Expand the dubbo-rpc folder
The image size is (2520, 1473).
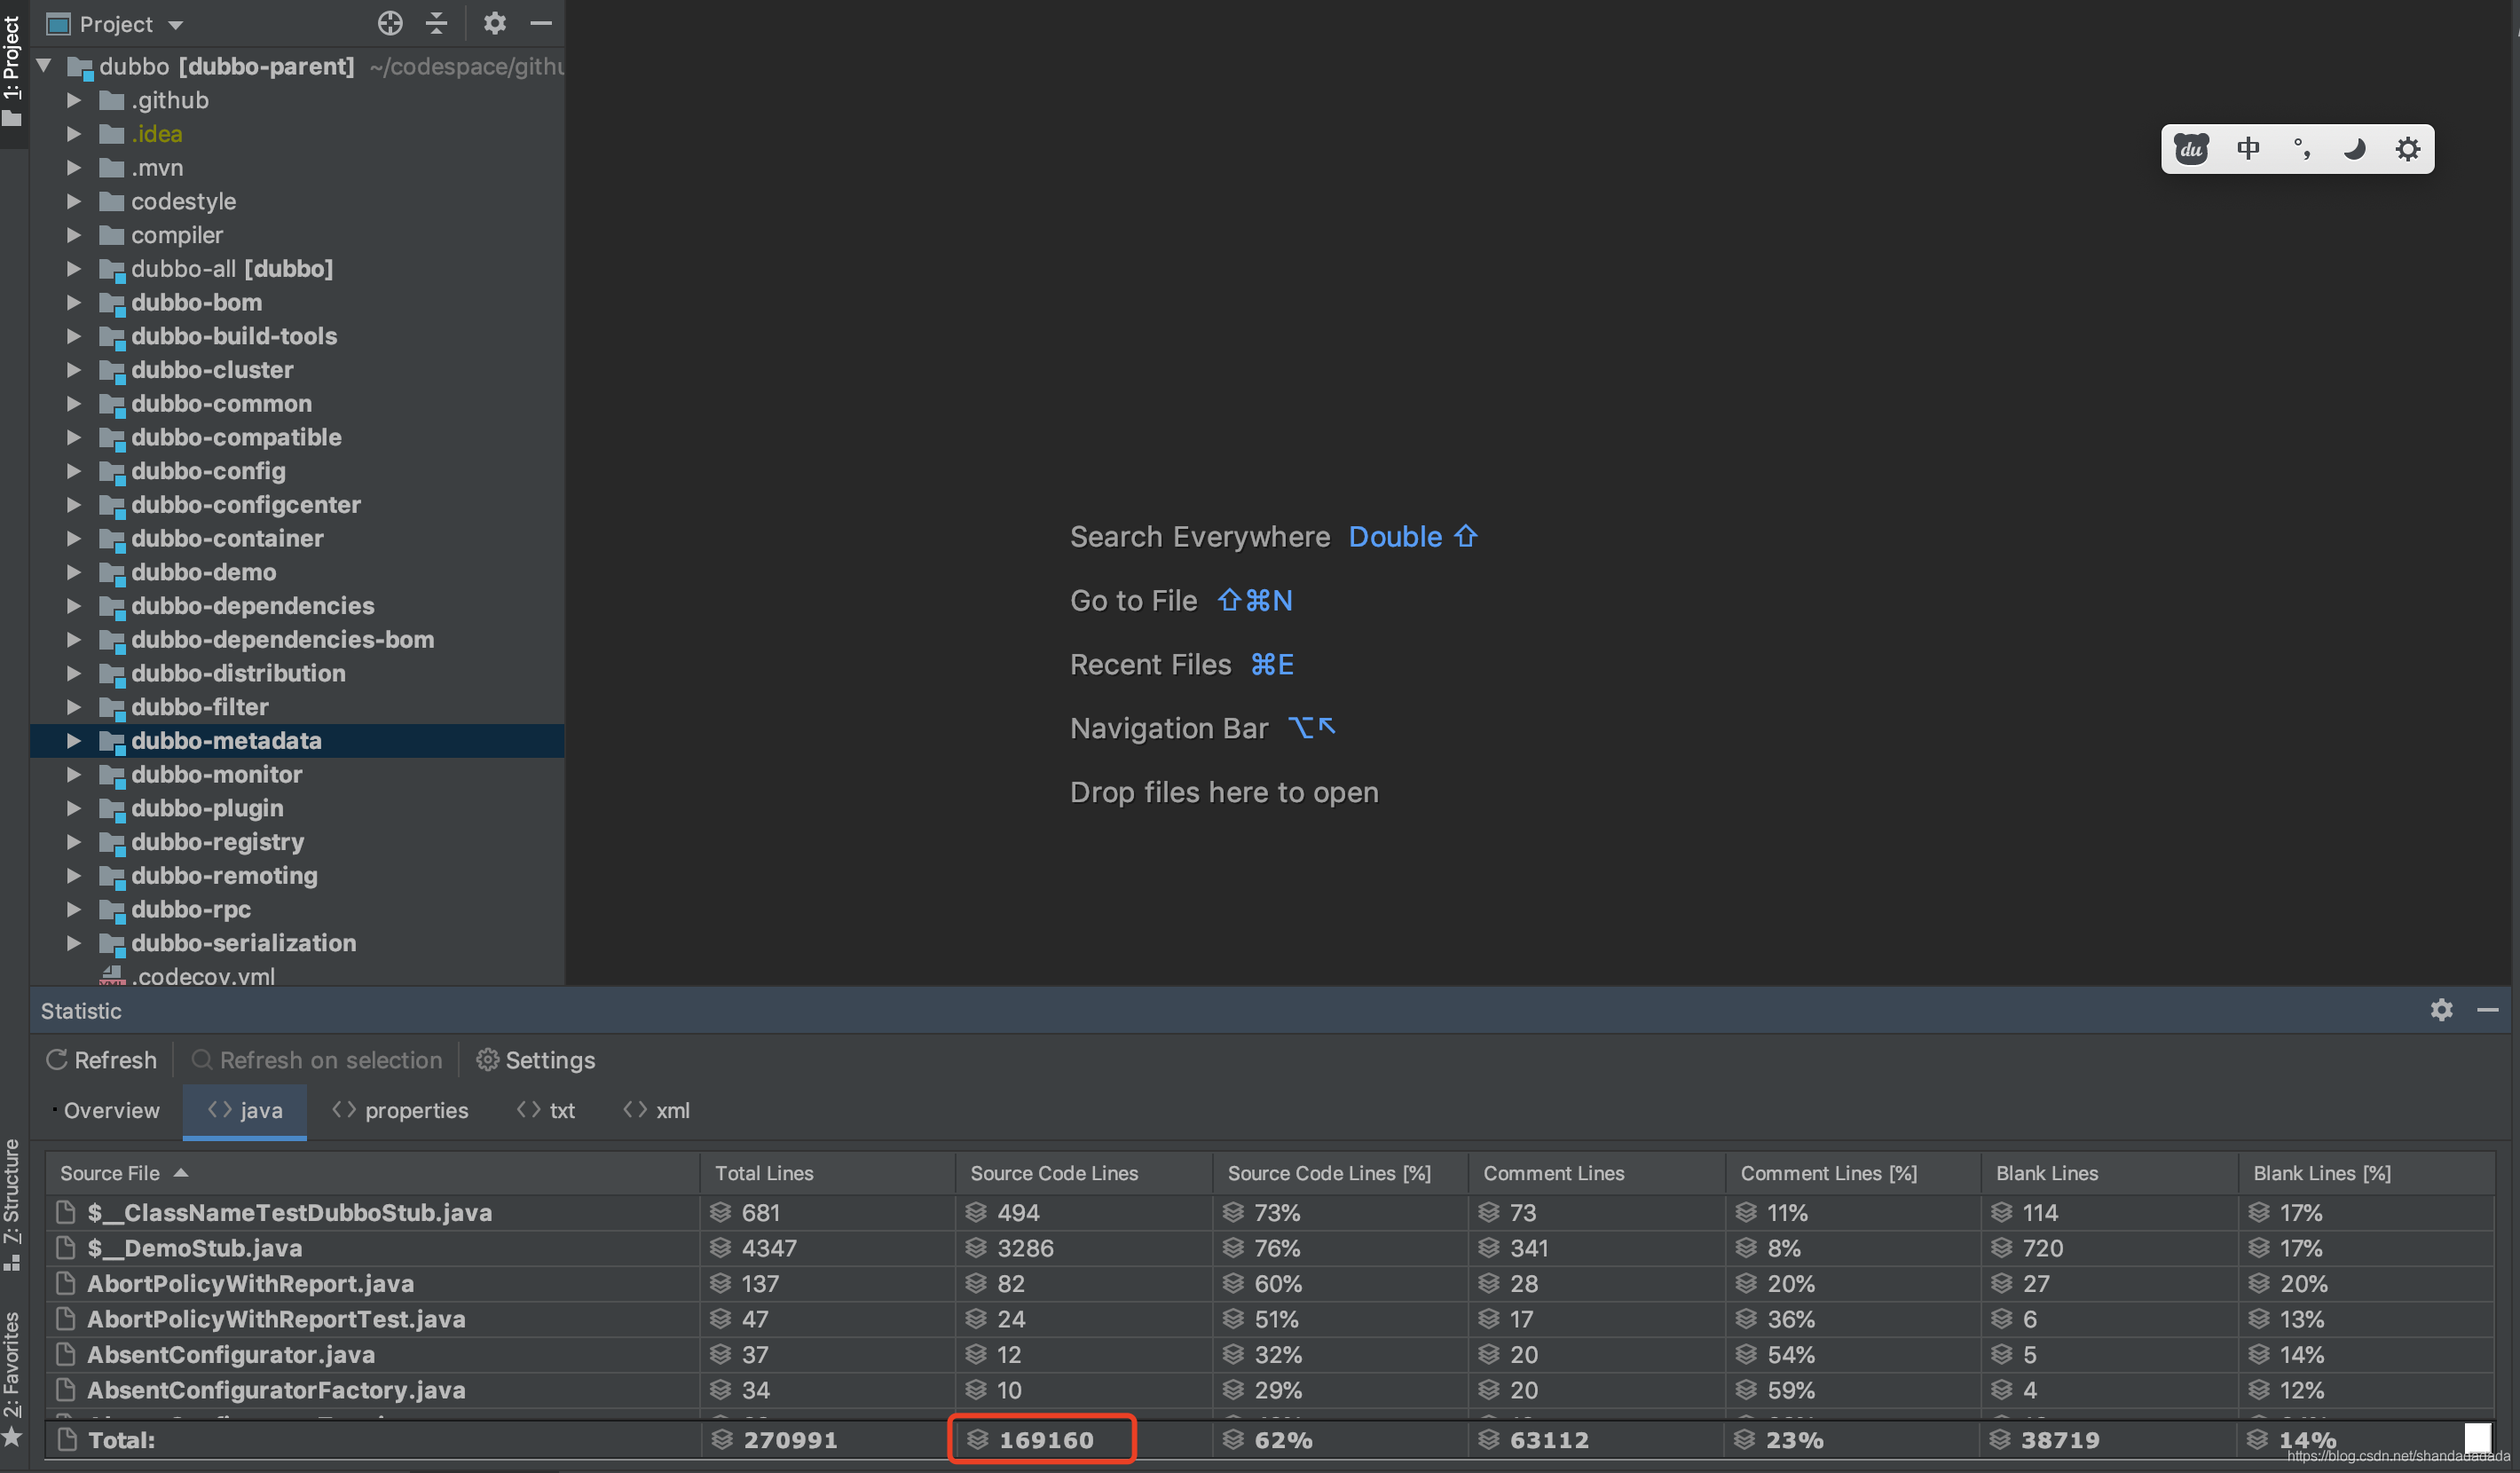tap(74, 909)
